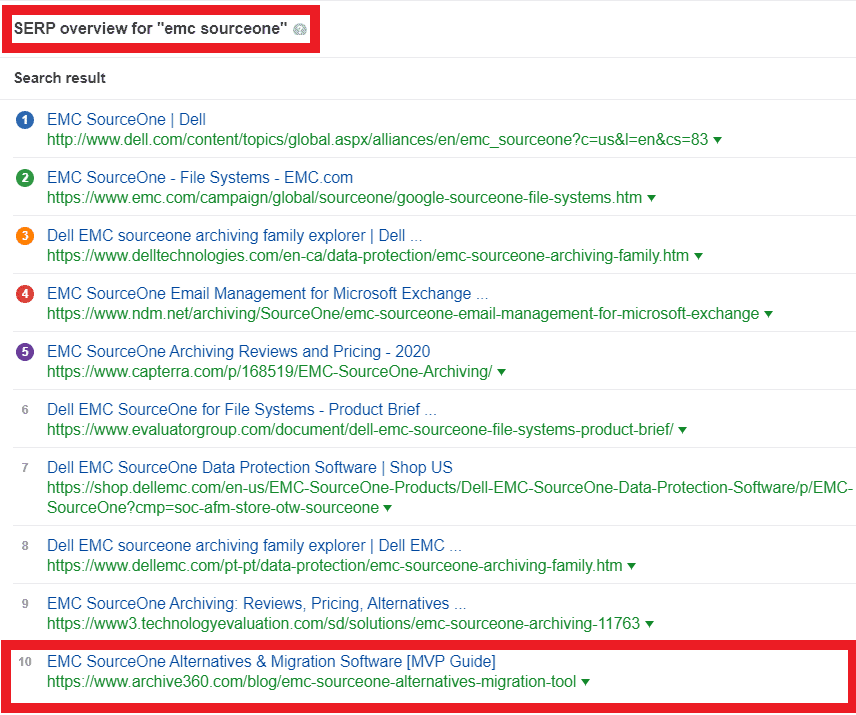This screenshot has height=715, width=856.
Task: Open "EMC SourceOne Email Management for Microsoft Exchange"
Action: [268, 294]
